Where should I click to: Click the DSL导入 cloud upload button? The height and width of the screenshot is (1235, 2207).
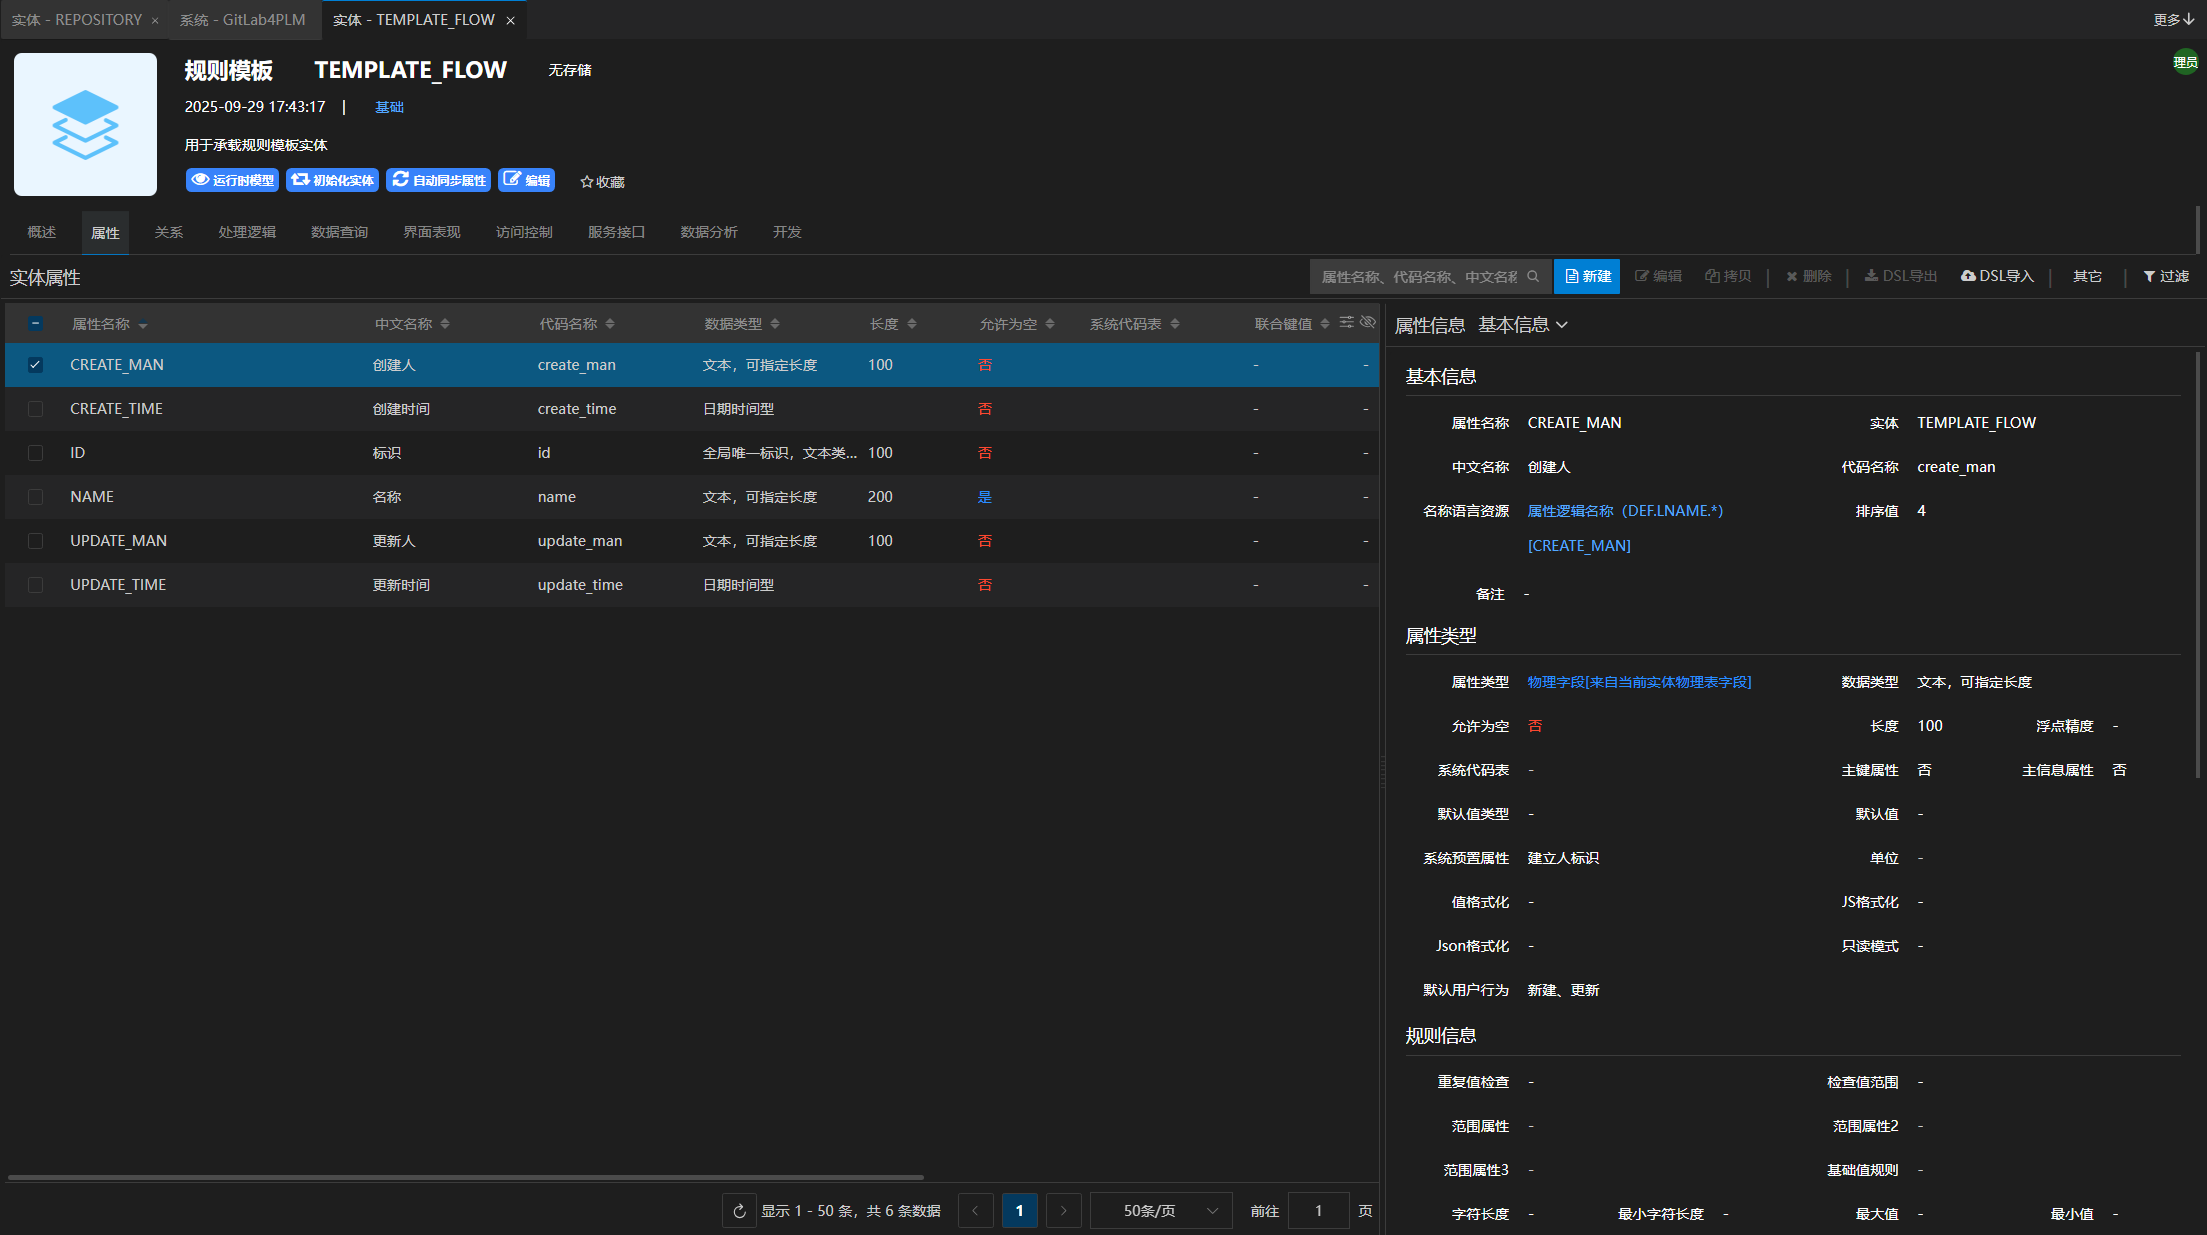pos(1997,277)
